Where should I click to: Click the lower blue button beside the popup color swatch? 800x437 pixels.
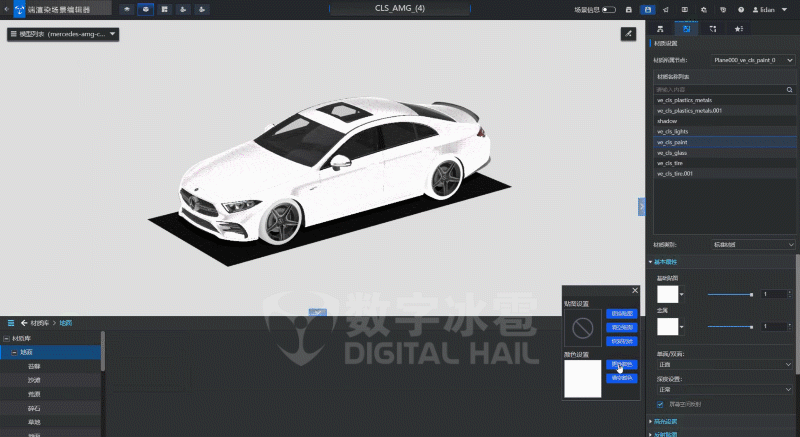click(621, 378)
